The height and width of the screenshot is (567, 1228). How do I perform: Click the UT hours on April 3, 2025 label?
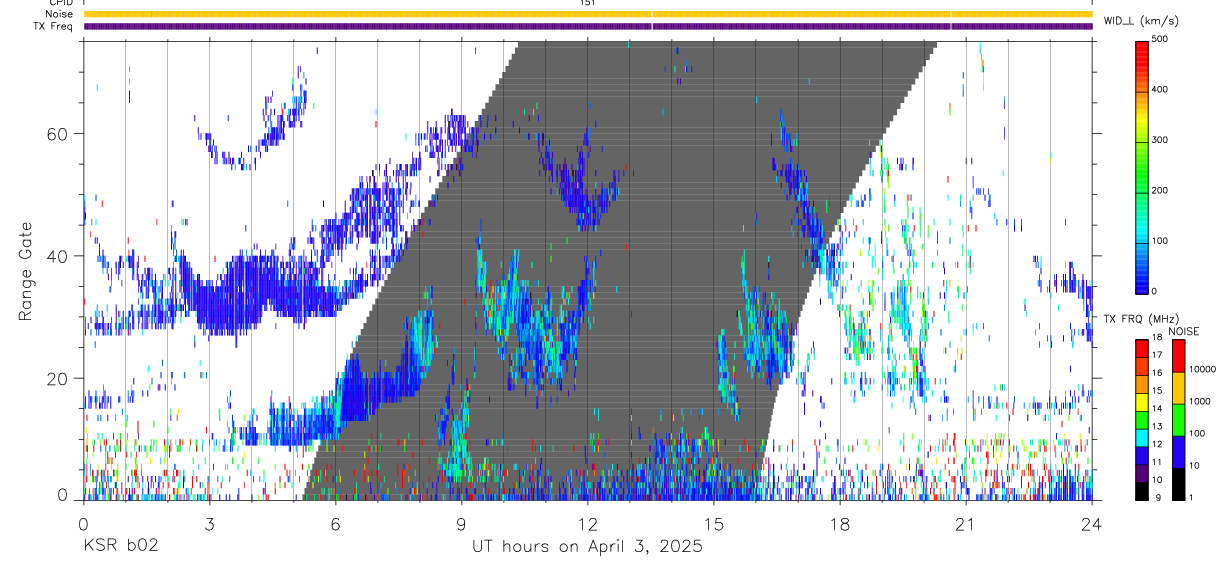pyautogui.click(x=587, y=547)
